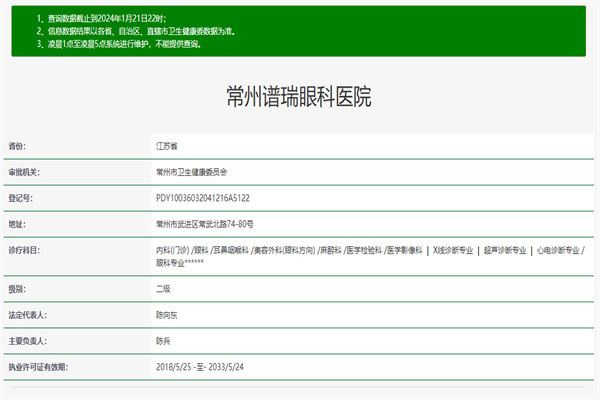Click 内科(门诊) in the departments list
This screenshot has width=600, height=400.
pyautogui.click(x=173, y=250)
